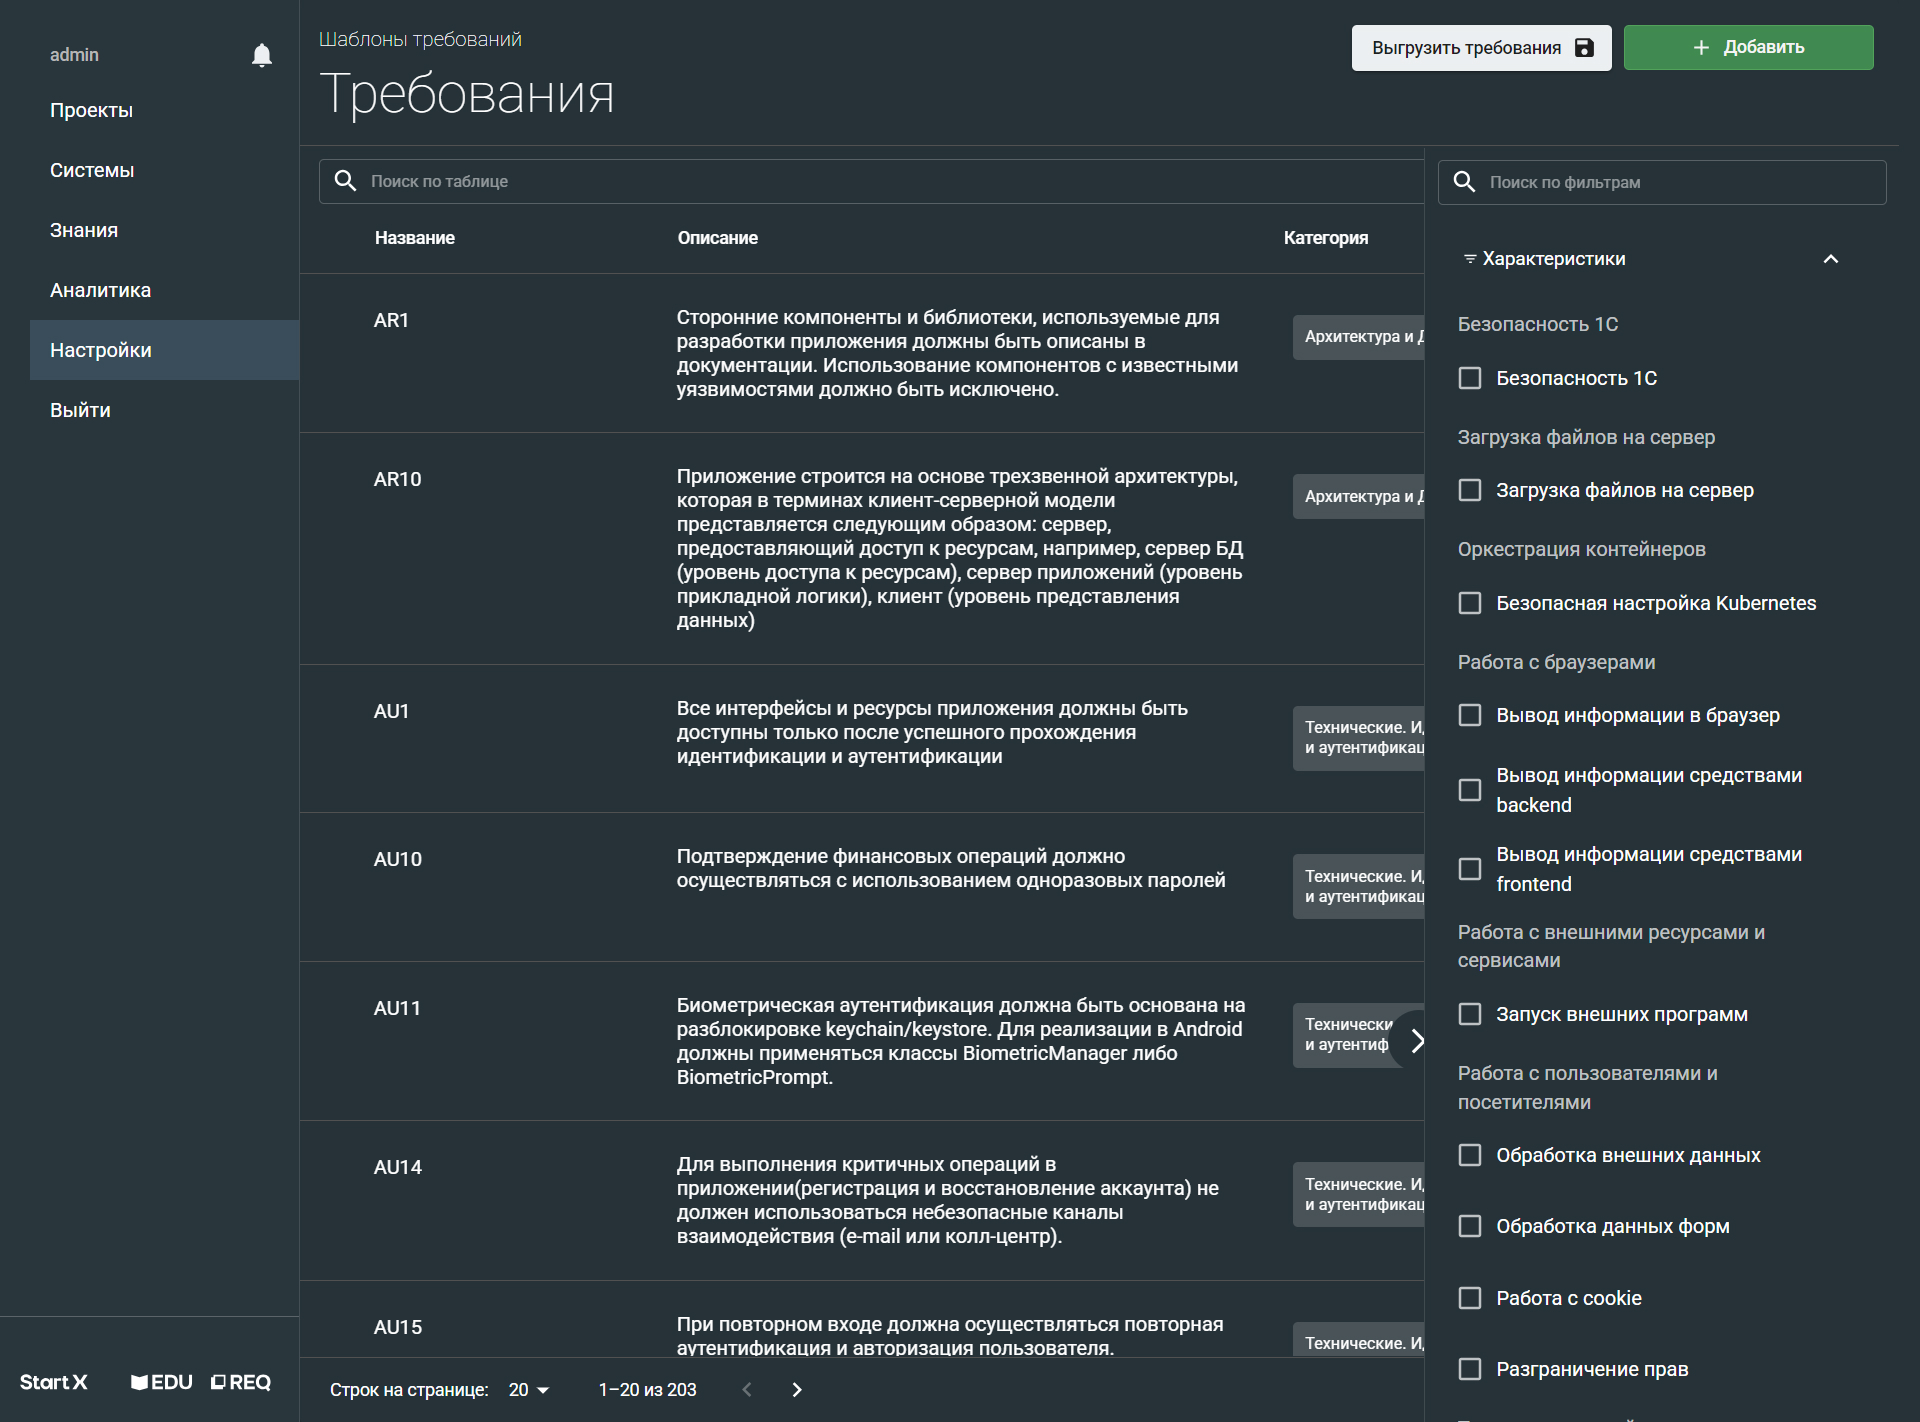Click the table search magnifier icon
The image size is (1920, 1422).
pos(345,181)
